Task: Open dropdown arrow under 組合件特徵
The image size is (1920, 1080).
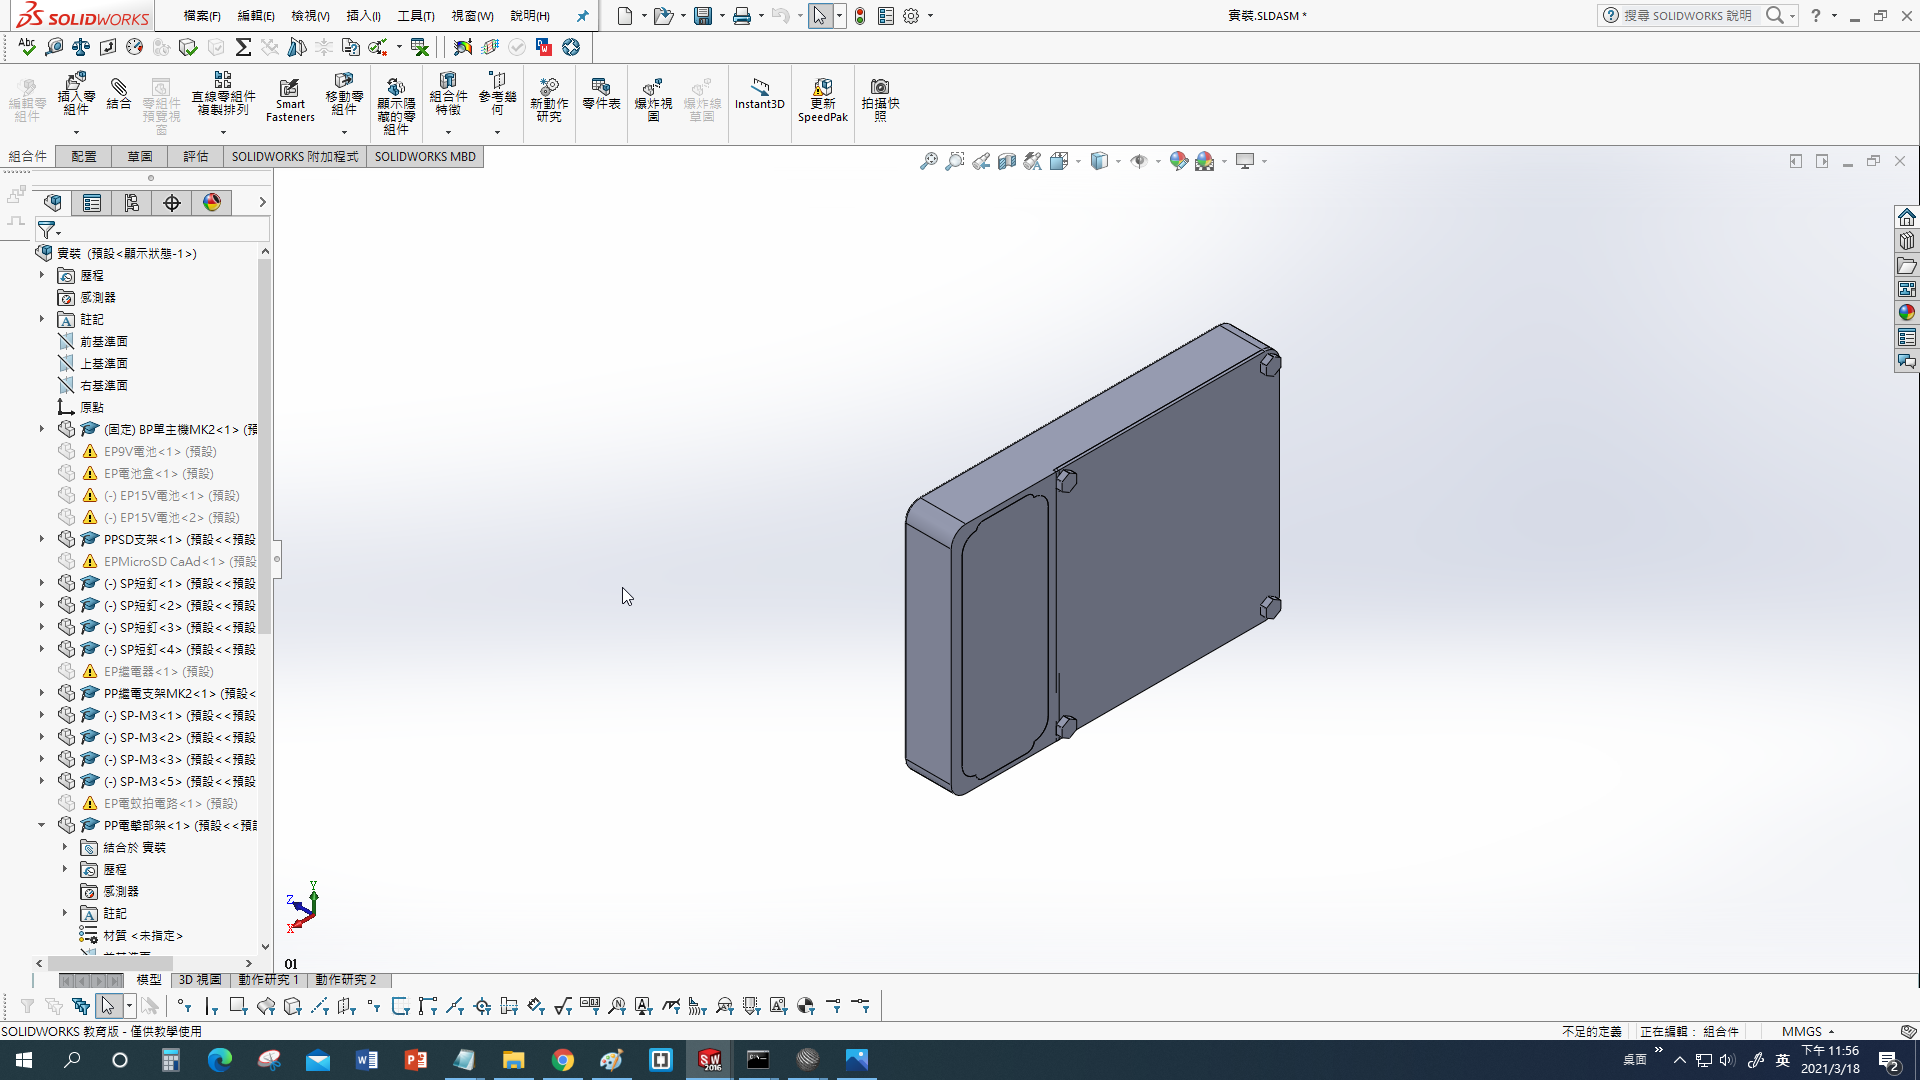Action: pyautogui.click(x=448, y=132)
